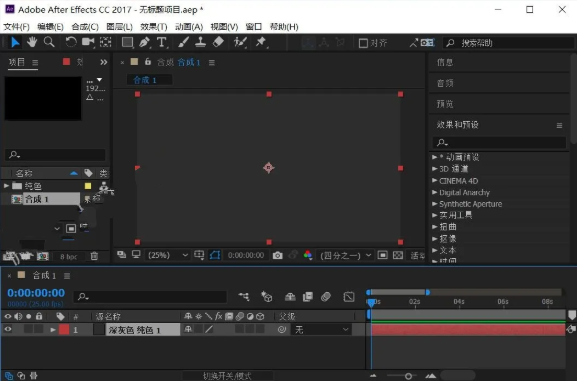Click the 切换开关/模式 button

click(x=227, y=376)
